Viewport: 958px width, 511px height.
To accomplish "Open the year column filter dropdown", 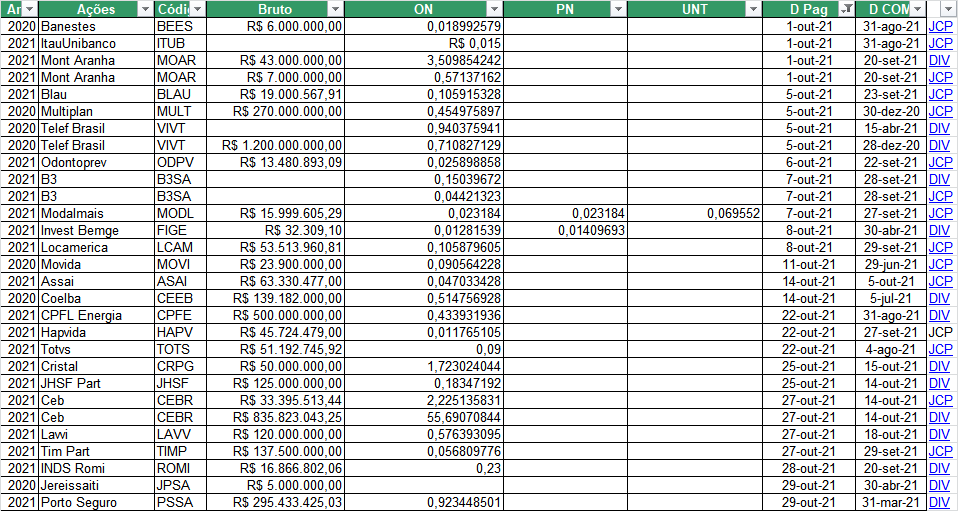I will pyautogui.click(x=31, y=9).
